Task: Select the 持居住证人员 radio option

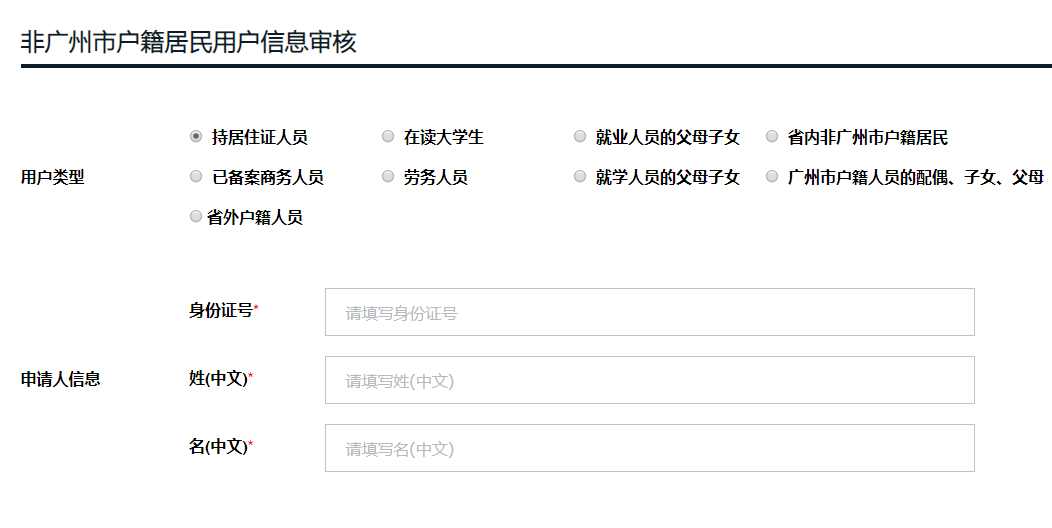Action: point(196,136)
